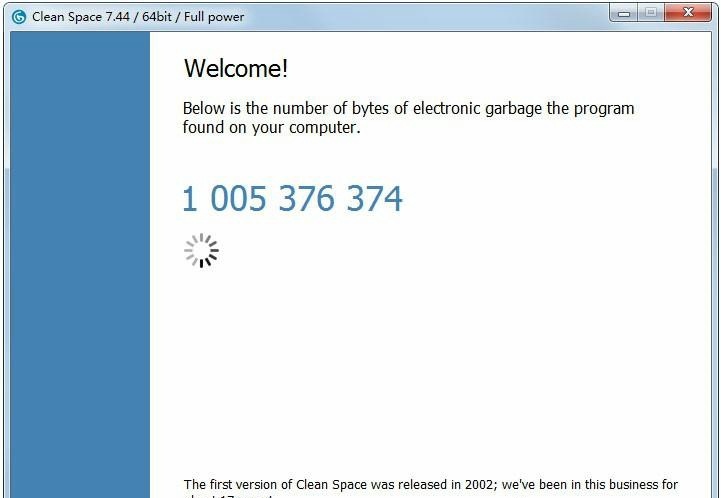Click the 1 005 376 374 bytes number
721x498 pixels.
click(x=292, y=199)
